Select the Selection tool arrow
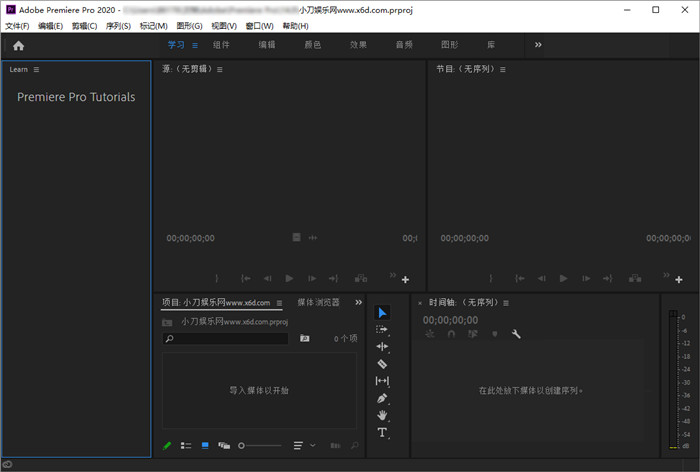Screen dimensions: 700x472 pos(382,313)
